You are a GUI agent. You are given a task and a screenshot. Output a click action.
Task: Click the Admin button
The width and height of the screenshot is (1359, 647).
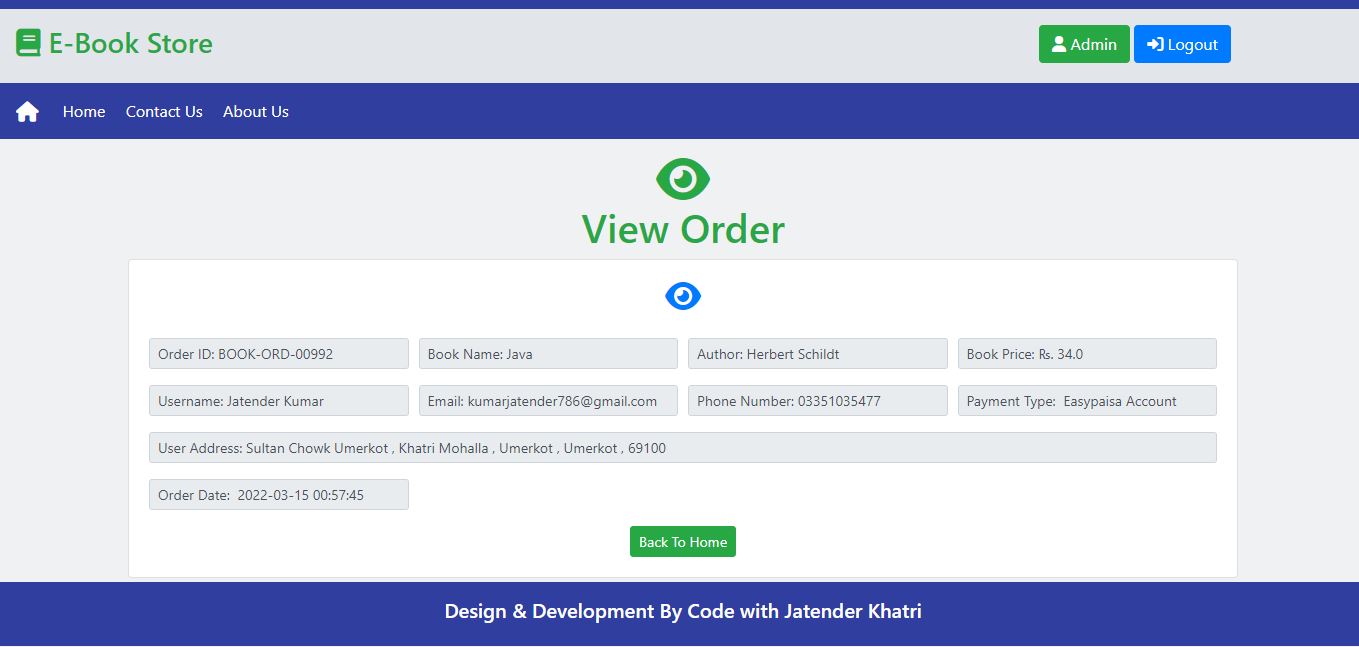(x=1084, y=44)
